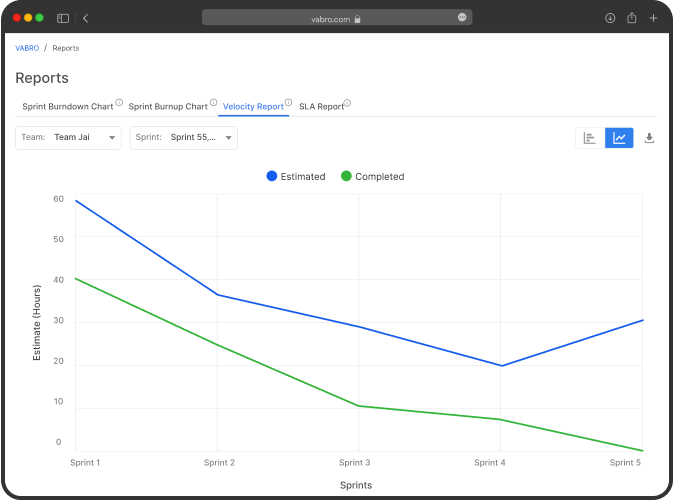Click info icon beside Sprint Burnup Chart

pos(213,102)
